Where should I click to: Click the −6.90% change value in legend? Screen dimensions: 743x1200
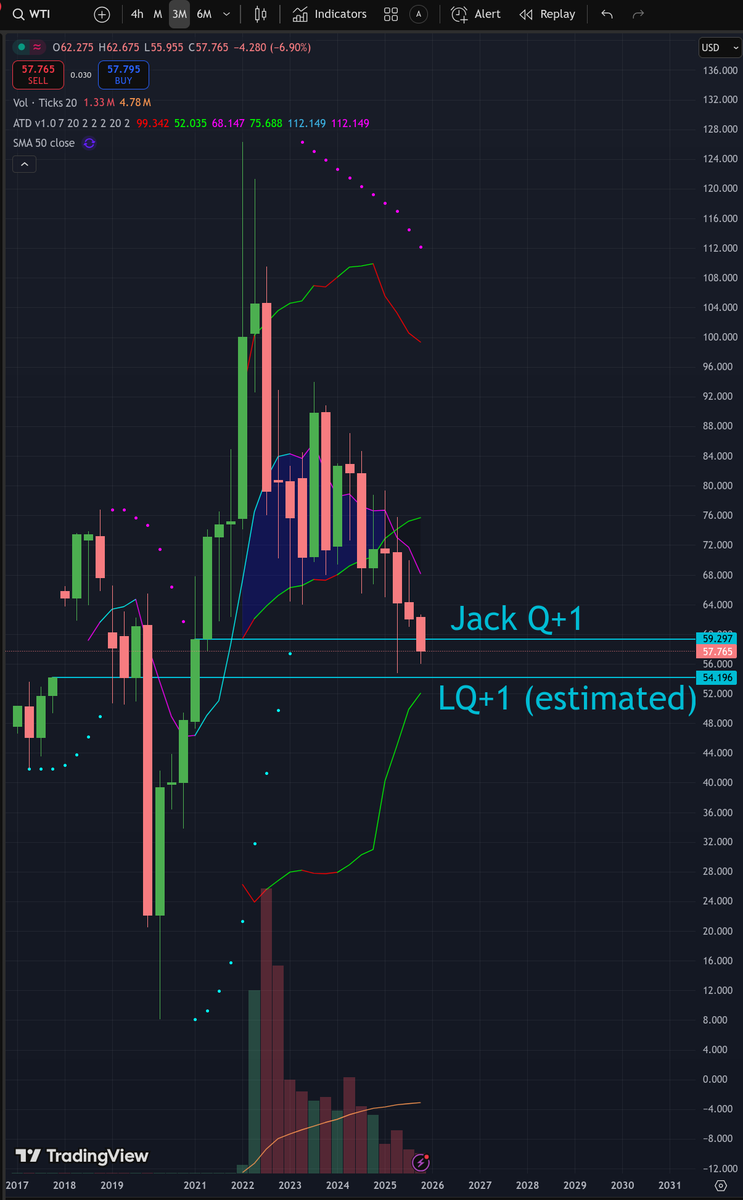pos(289,47)
